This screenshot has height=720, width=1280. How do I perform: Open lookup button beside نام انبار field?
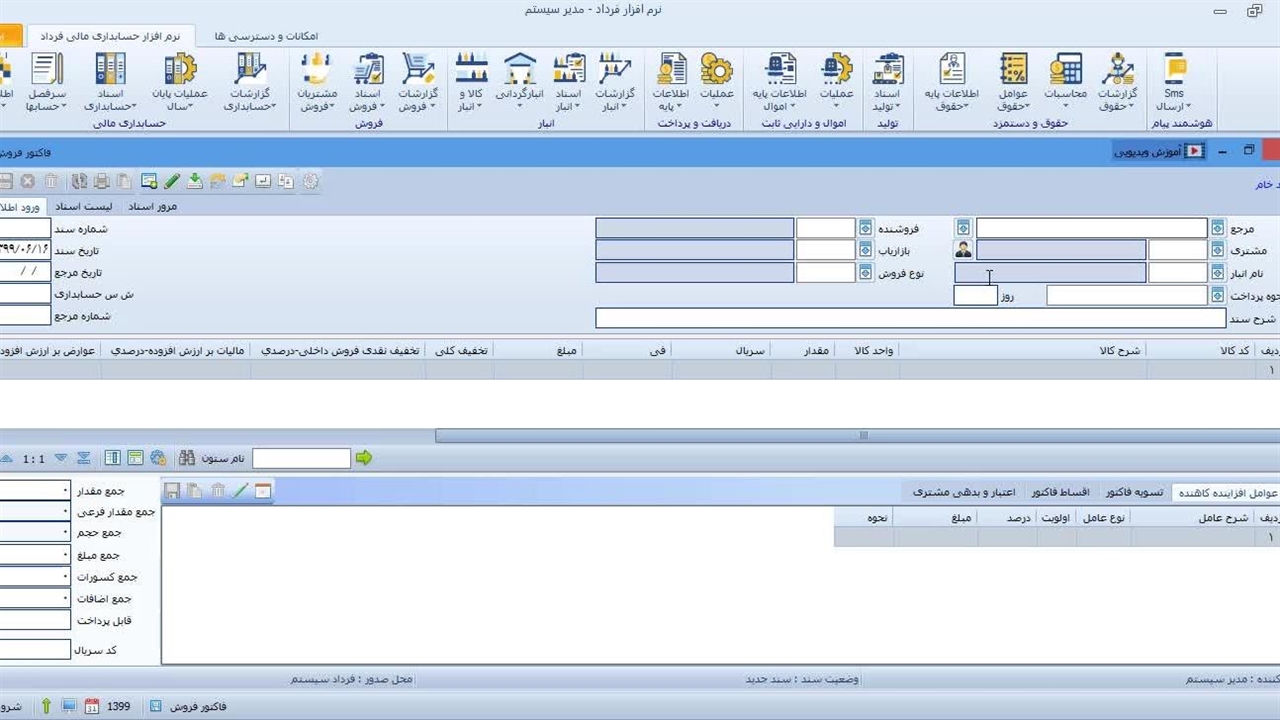(x=1217, y=273)
